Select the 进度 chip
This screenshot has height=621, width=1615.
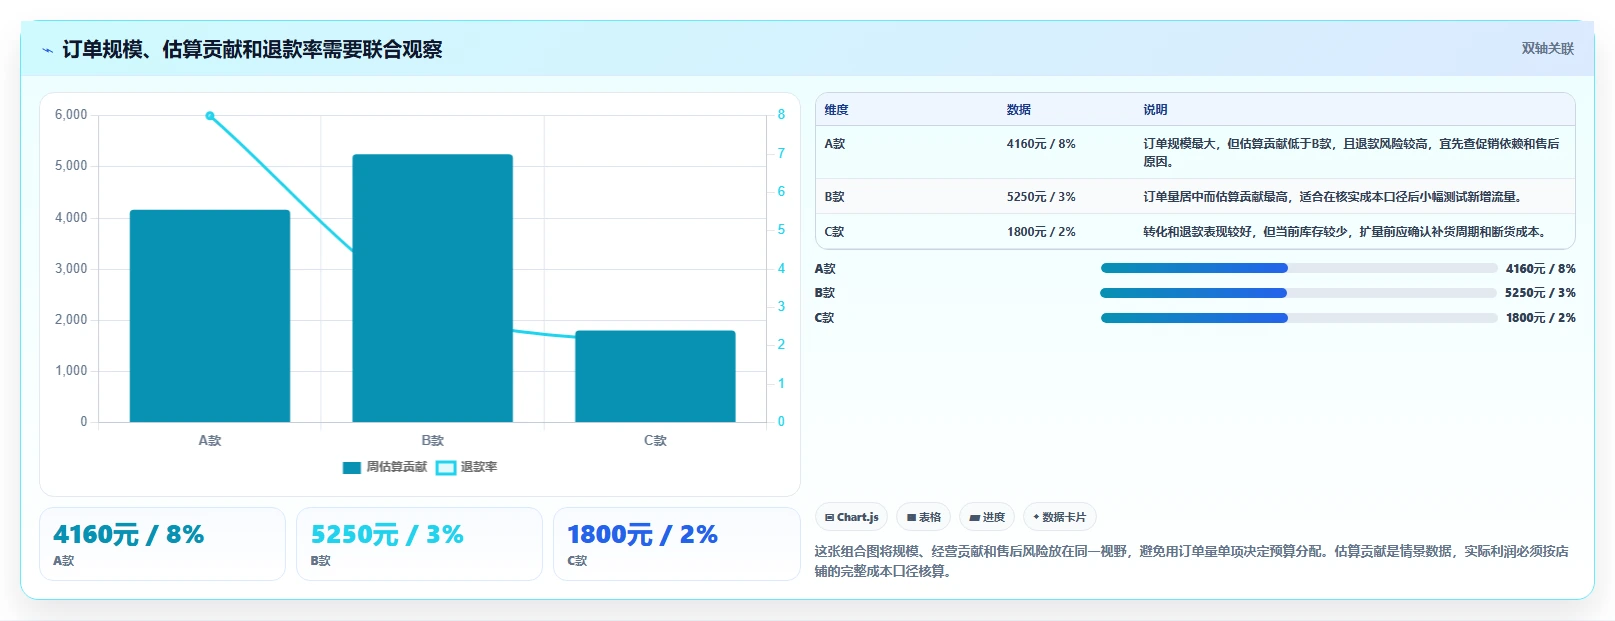[987, 517]
